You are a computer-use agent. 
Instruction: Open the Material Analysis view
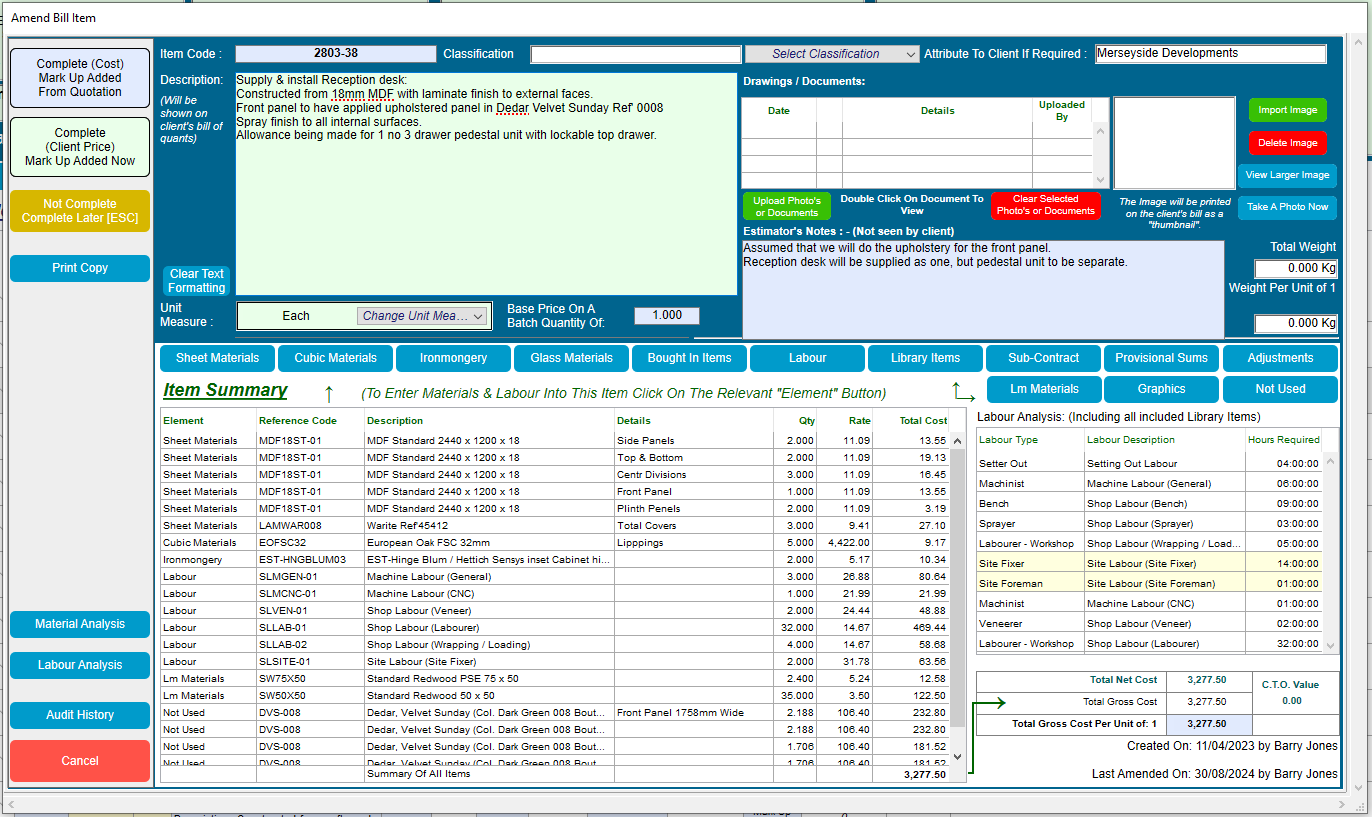click(x=79, y=624)
